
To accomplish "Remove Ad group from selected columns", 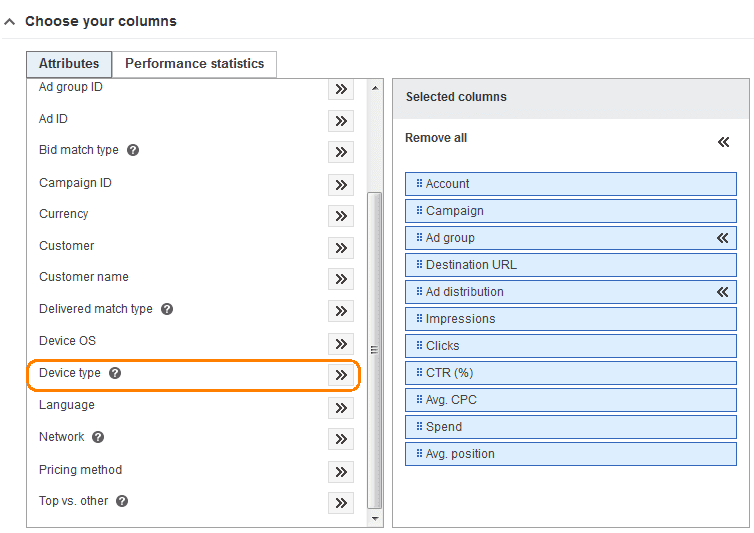I will (x=722, y=238).
